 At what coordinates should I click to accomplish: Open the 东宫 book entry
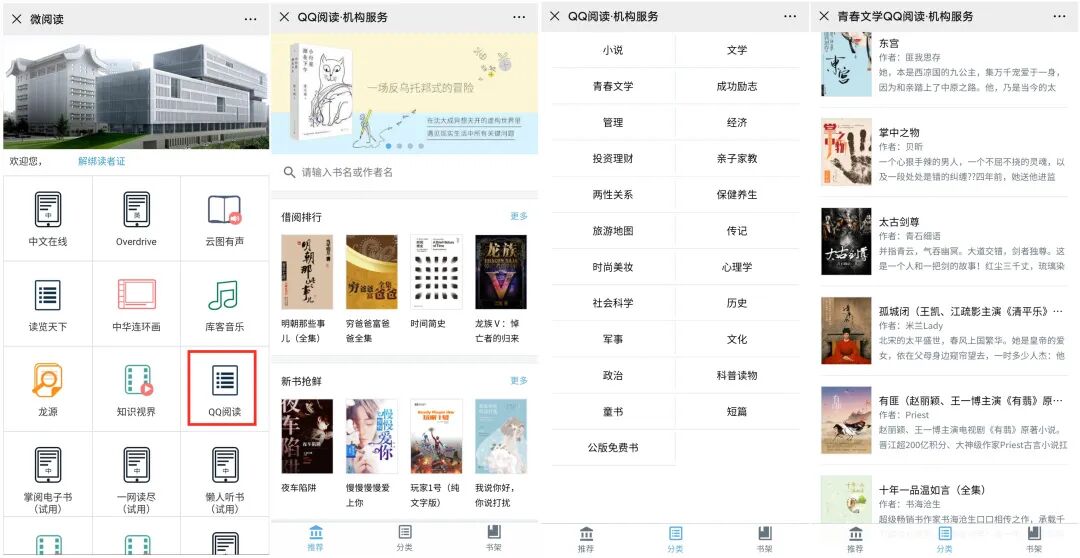(944, 65)
